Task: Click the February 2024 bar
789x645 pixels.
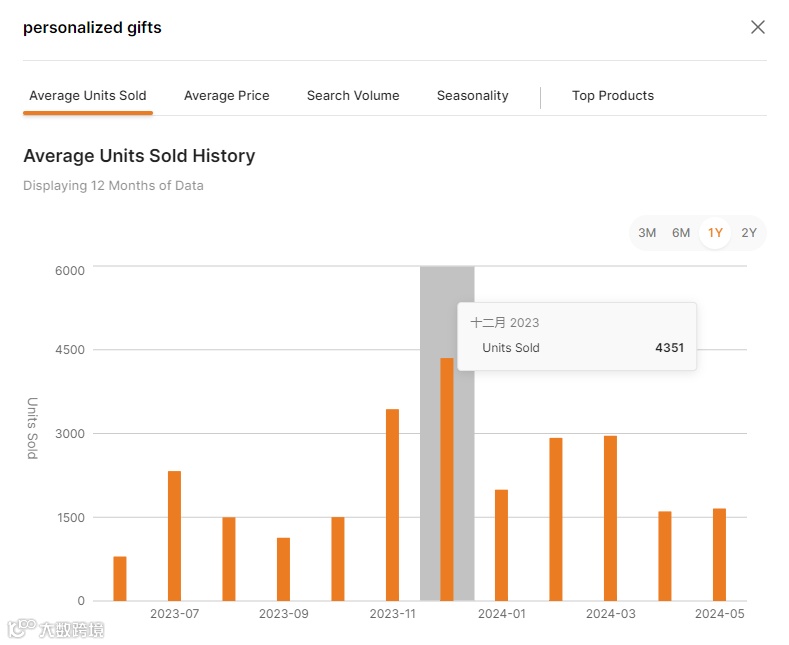Action: click(x=556, y=519)
